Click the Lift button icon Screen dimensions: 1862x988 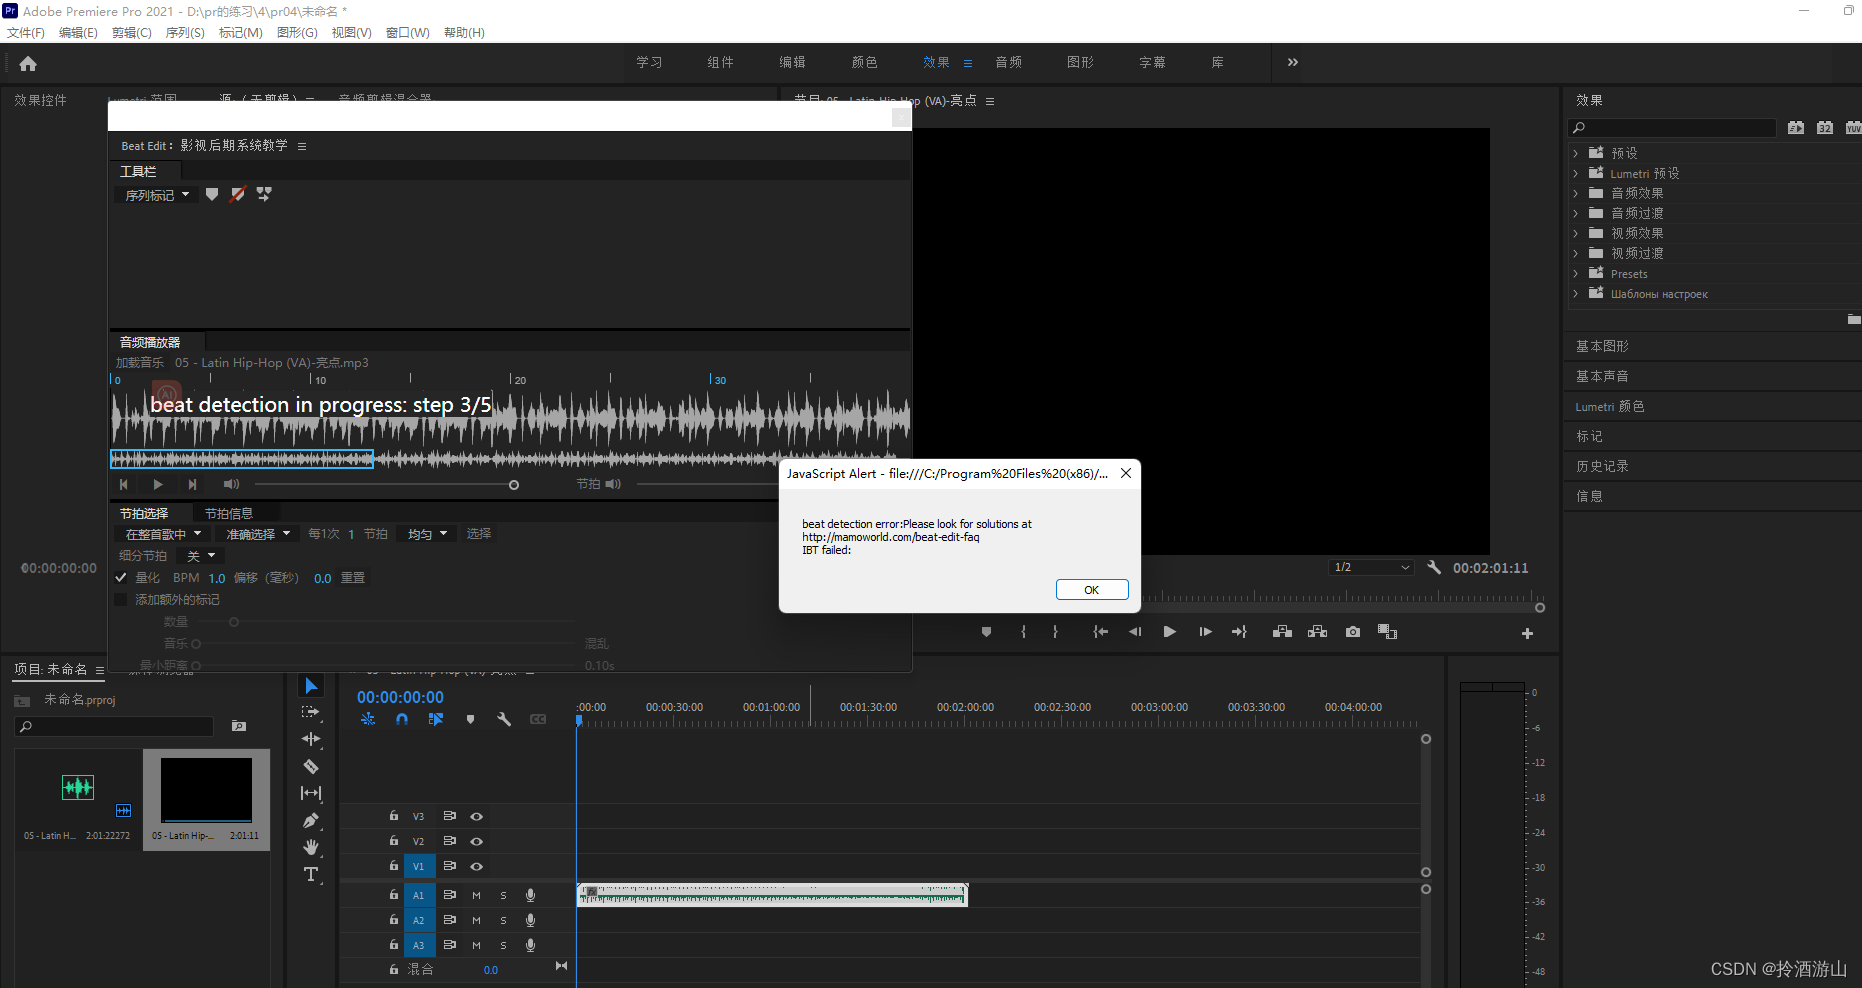[1282, 632]
